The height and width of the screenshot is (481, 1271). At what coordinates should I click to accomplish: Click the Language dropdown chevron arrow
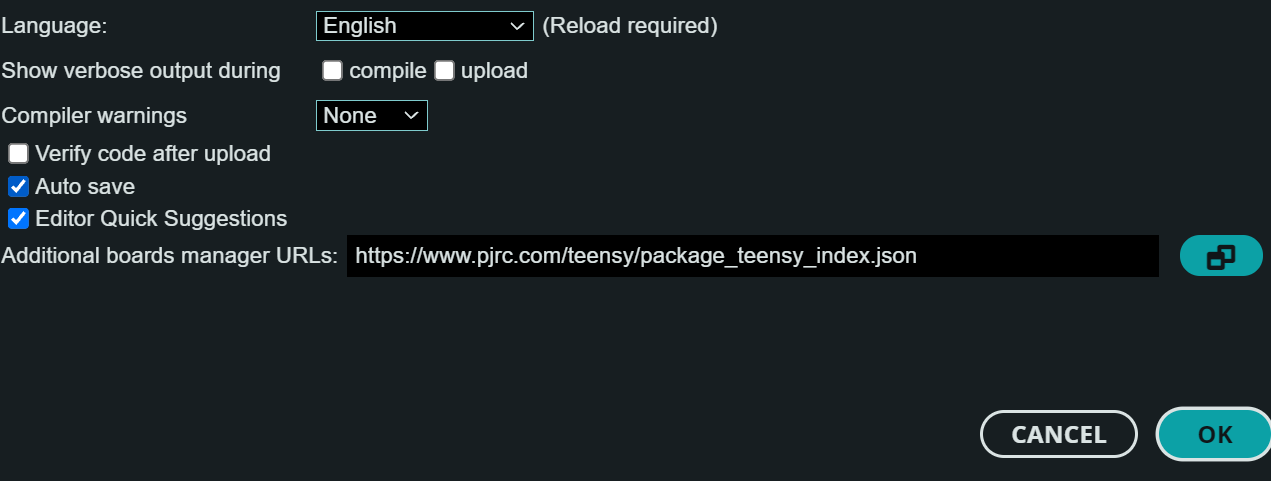pos(516,26)
